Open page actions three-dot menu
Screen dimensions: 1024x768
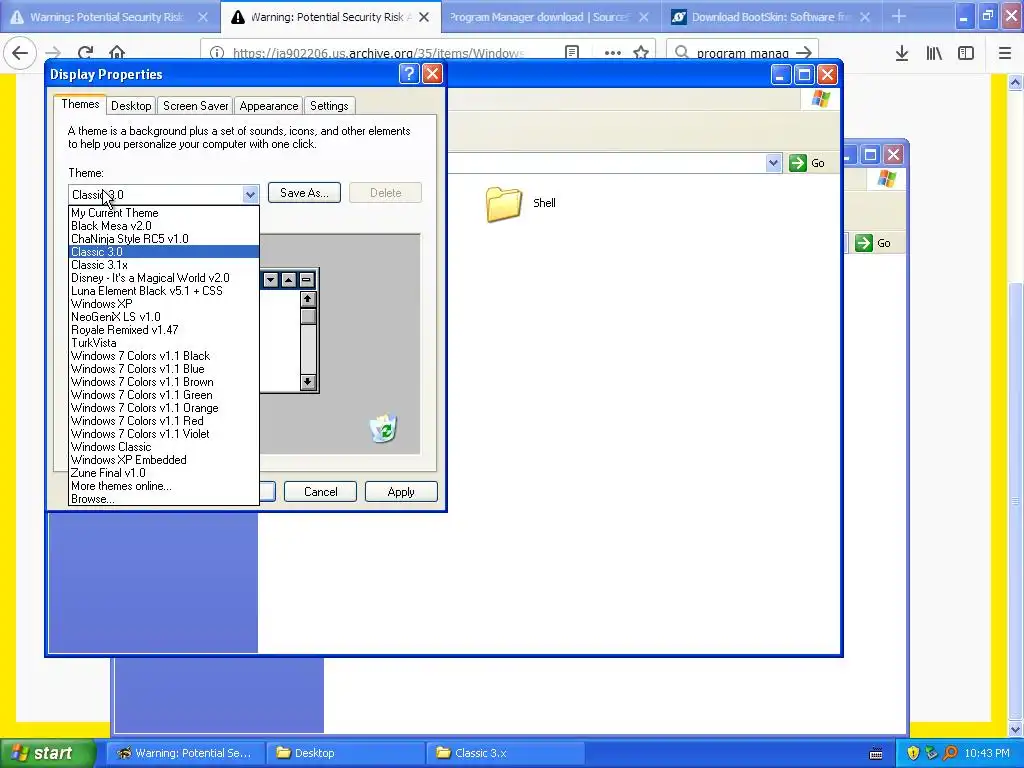(x=613, y=52)
